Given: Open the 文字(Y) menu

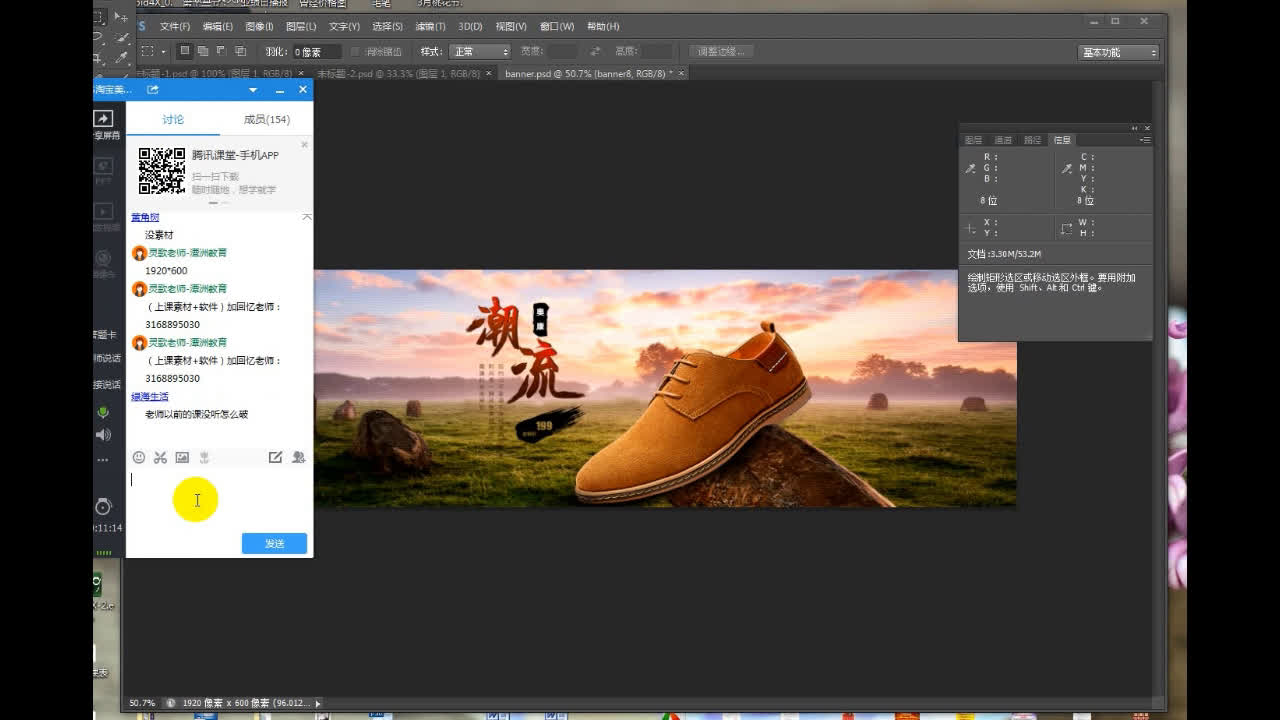Looking at the screenshot, I should tap(344, 26).
